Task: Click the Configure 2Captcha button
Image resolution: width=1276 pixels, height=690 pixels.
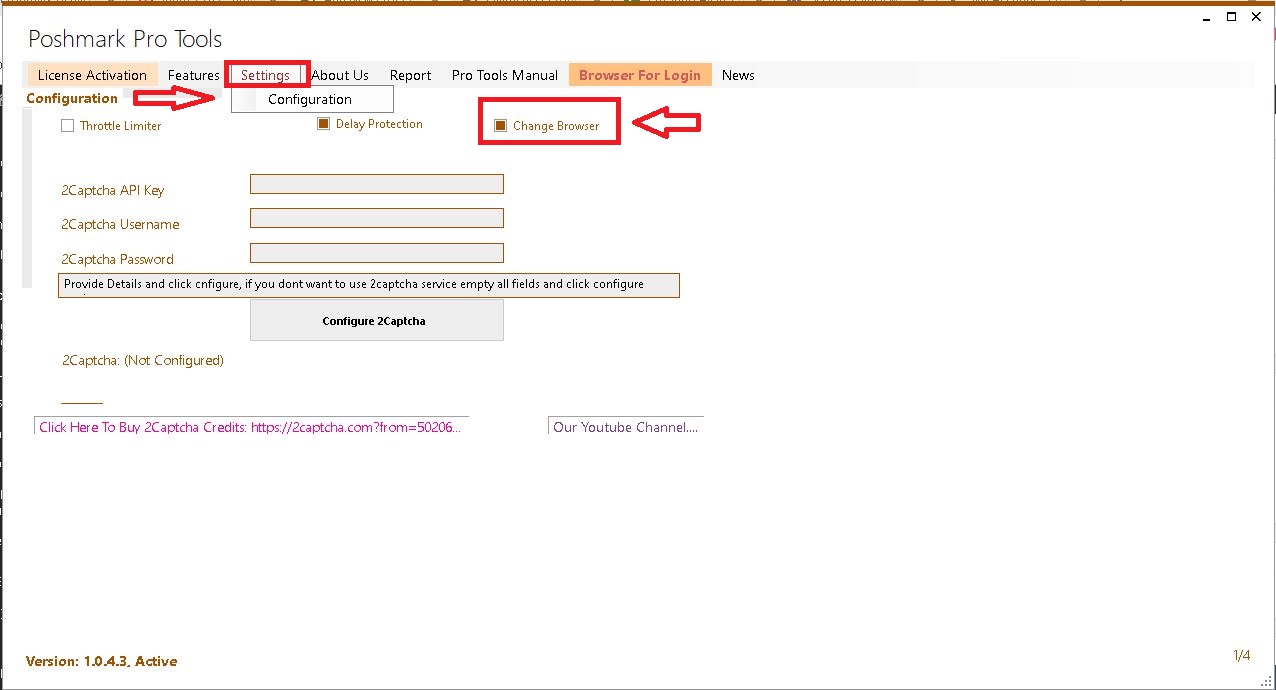Action: coord(377,321)
